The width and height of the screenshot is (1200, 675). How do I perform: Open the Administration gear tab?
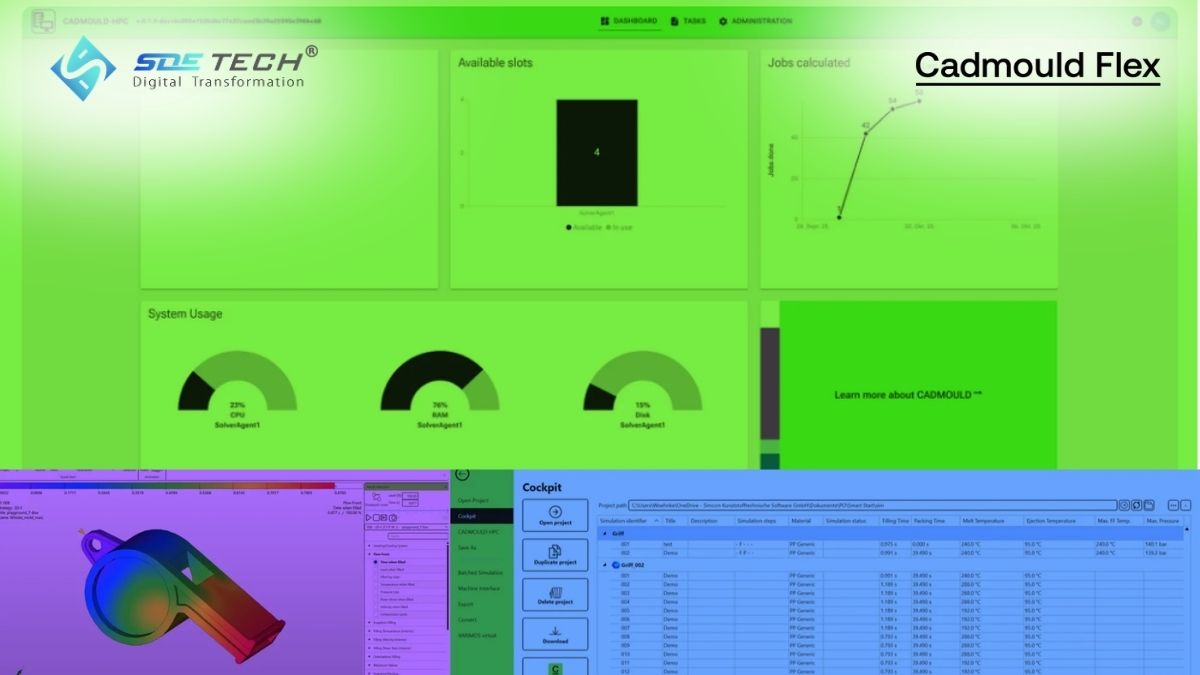pos(755,21)
